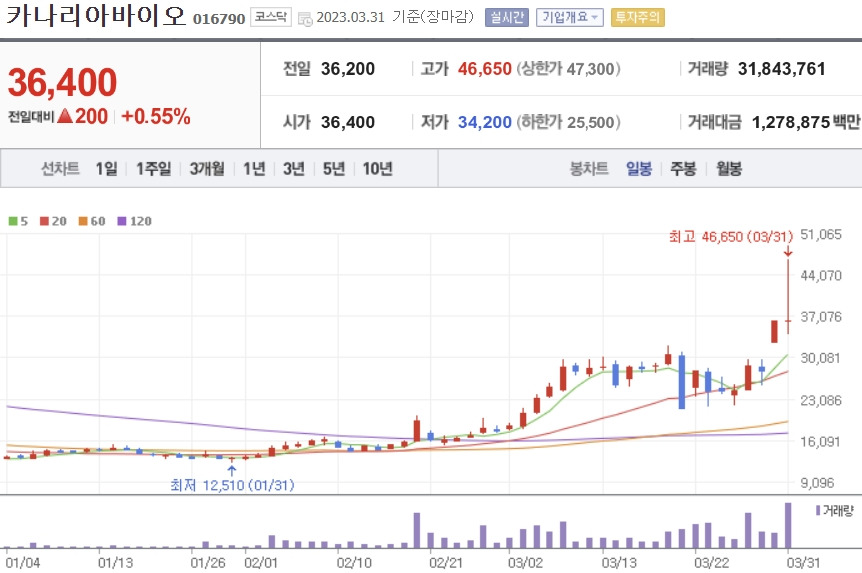The width and height of the screenshot is (862, 573).
Task: Click the purple 120-day moving average swatch
Action: 122,221
